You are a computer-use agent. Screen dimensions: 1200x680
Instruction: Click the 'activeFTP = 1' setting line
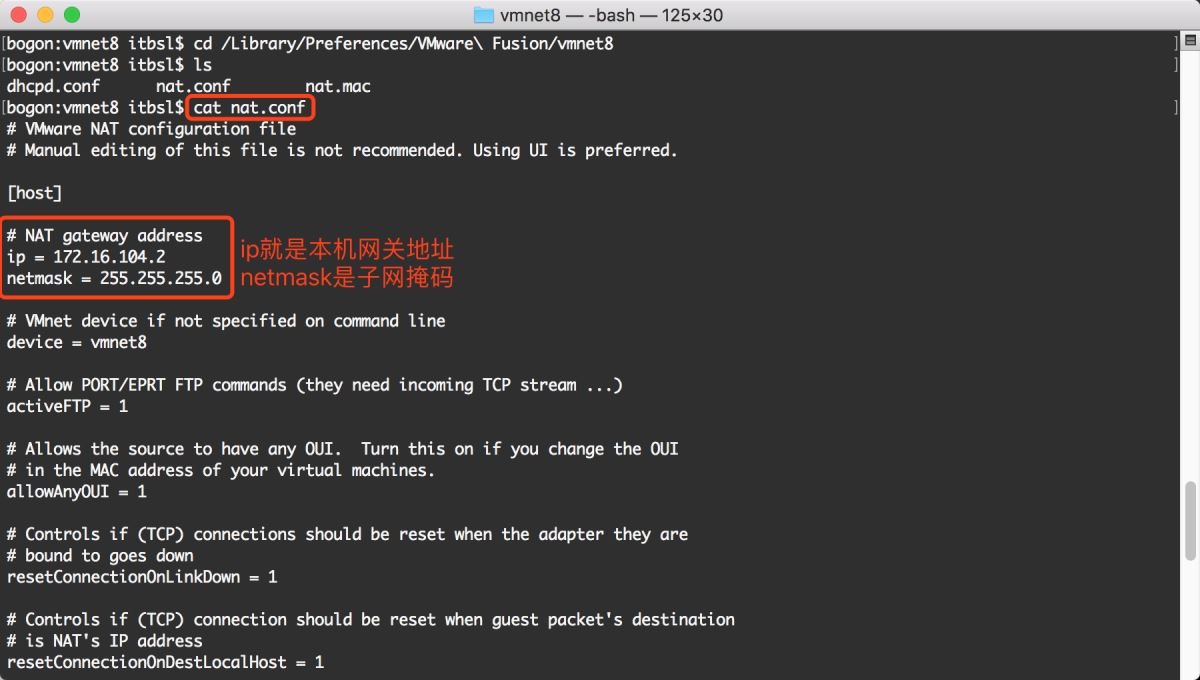click(67, 406)
